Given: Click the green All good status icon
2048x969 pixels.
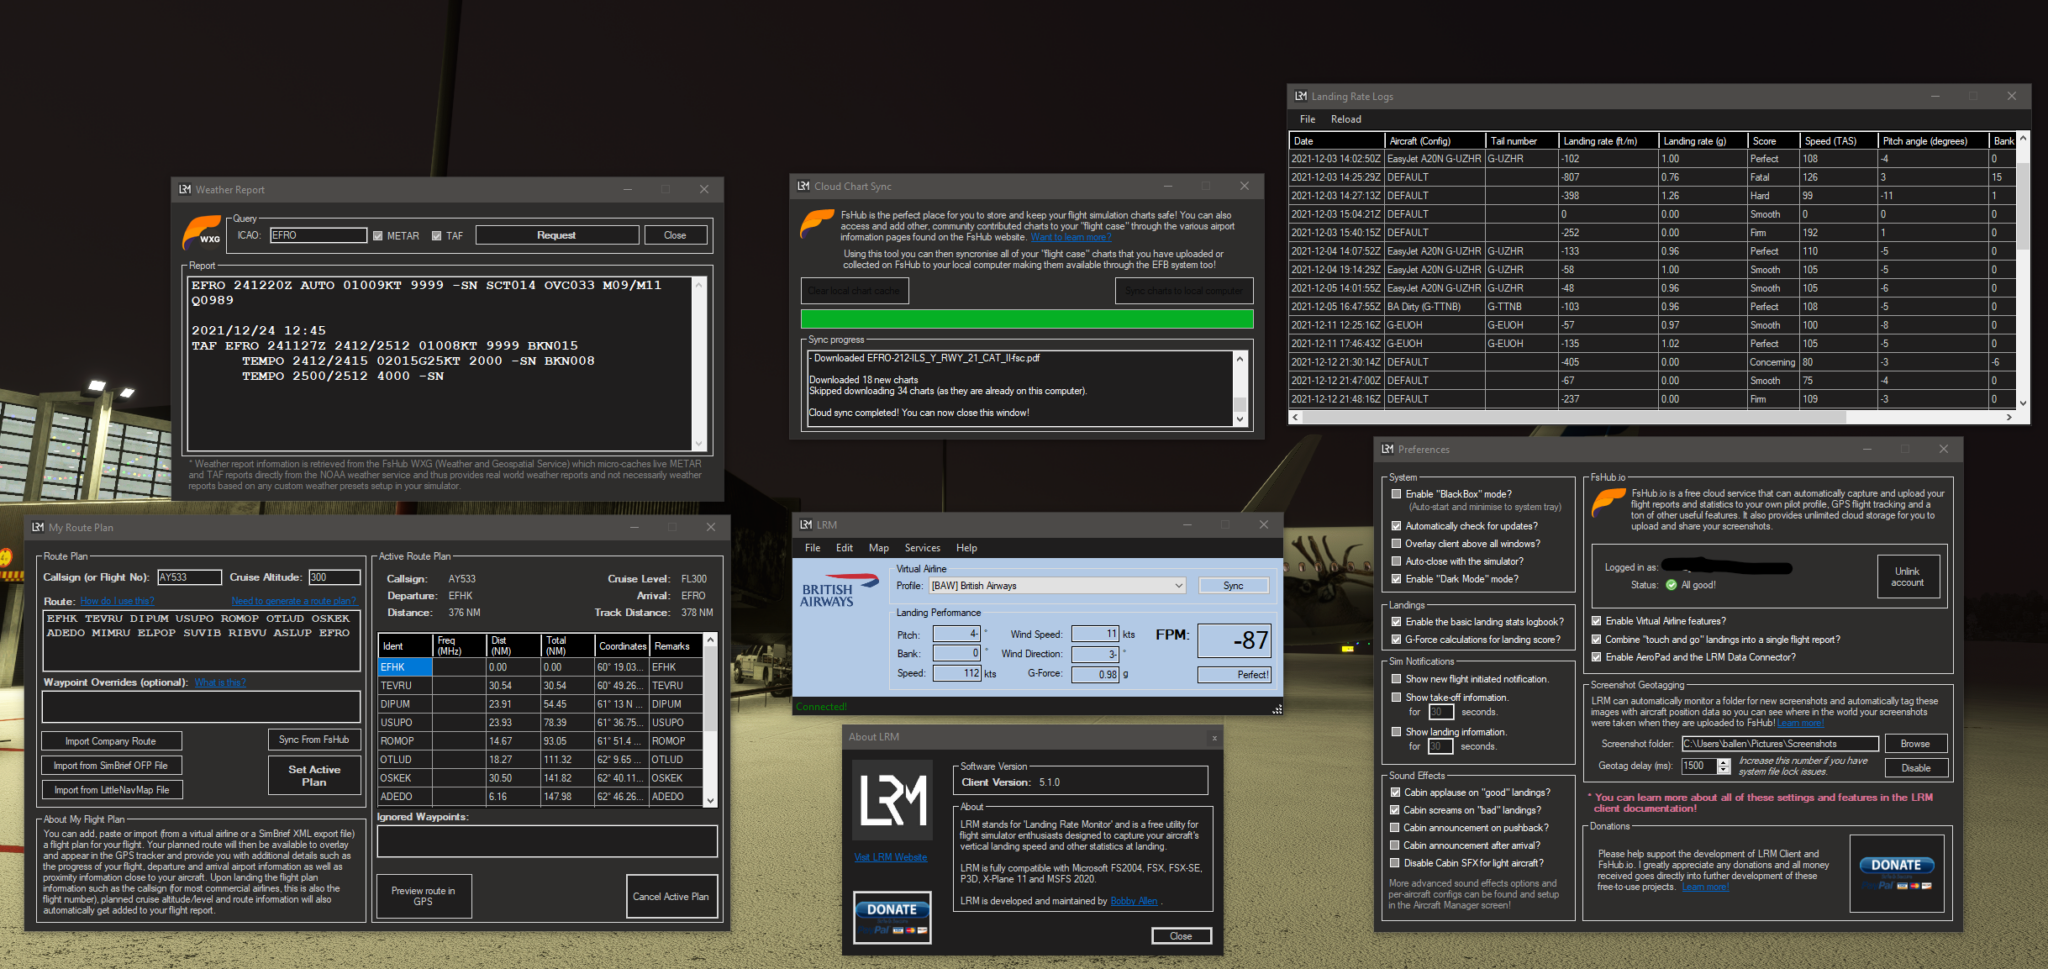Looking at the screenshot, I should pos(1671,585).
